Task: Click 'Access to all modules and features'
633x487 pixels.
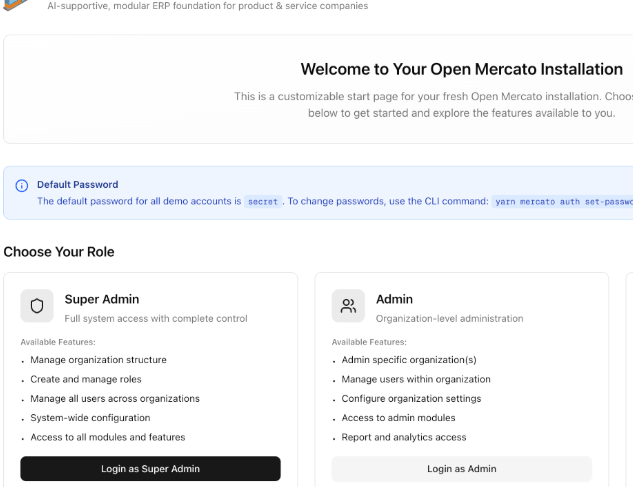Action: pyautogui.click(x=108, y=437)
